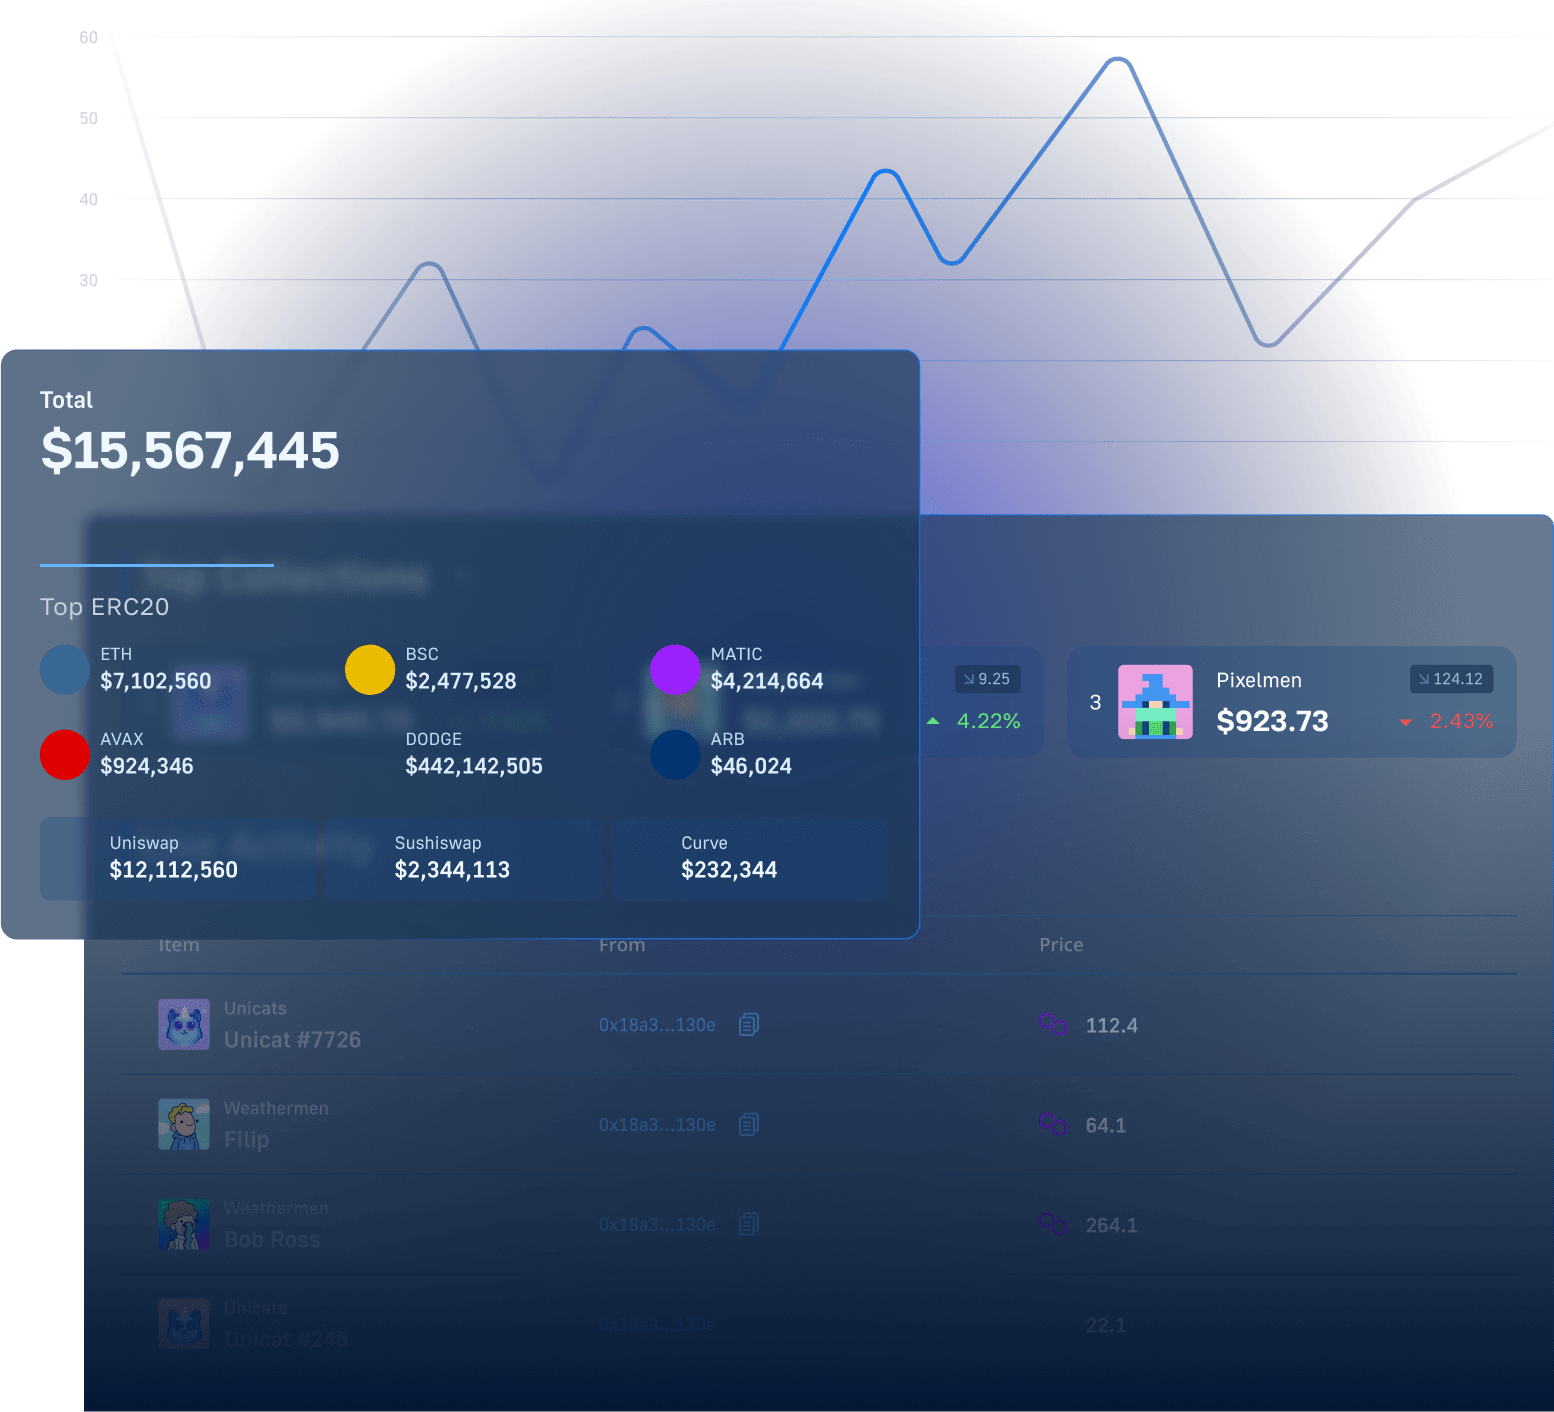Copy address in Filip row
Image resolution: width=1554 pixels, height=1412 pixels.
pyautogui.click(x=749, y=1124)
